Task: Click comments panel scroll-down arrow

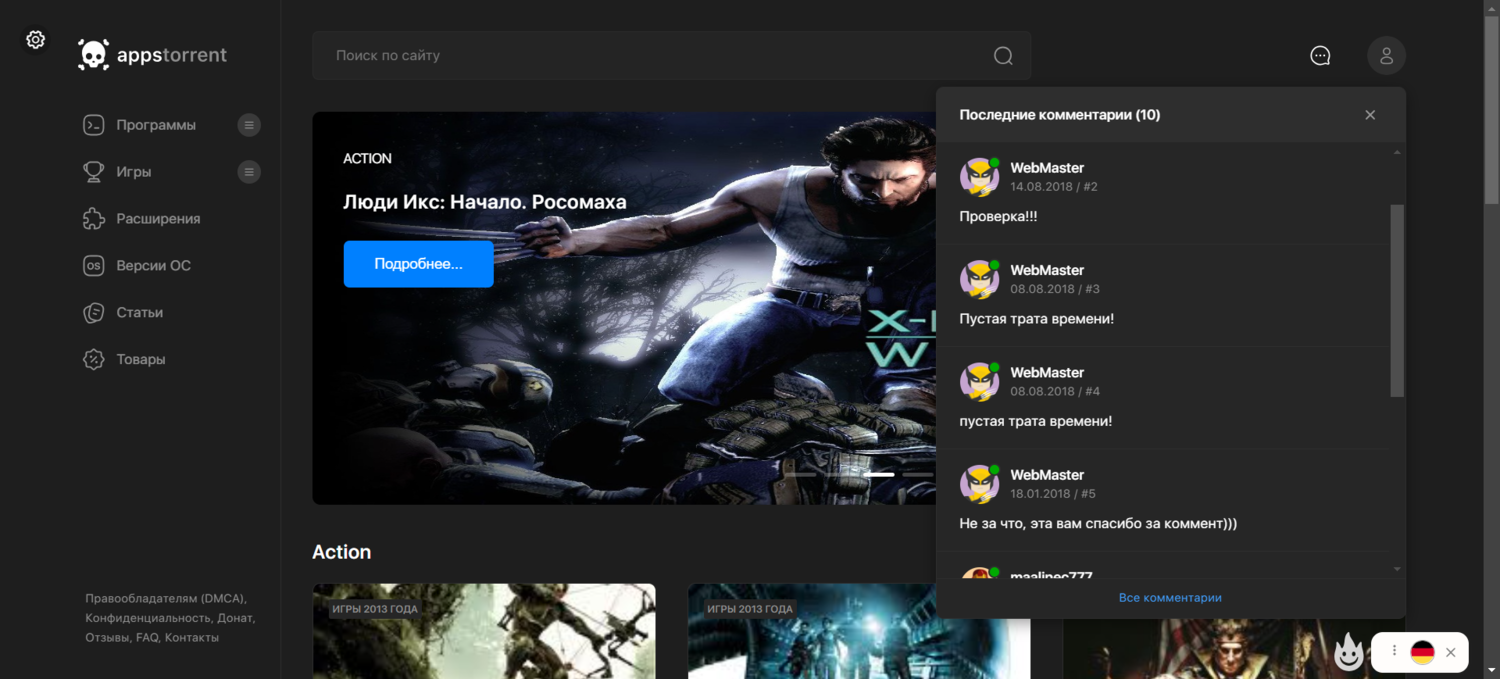Action: [1397, 570]
